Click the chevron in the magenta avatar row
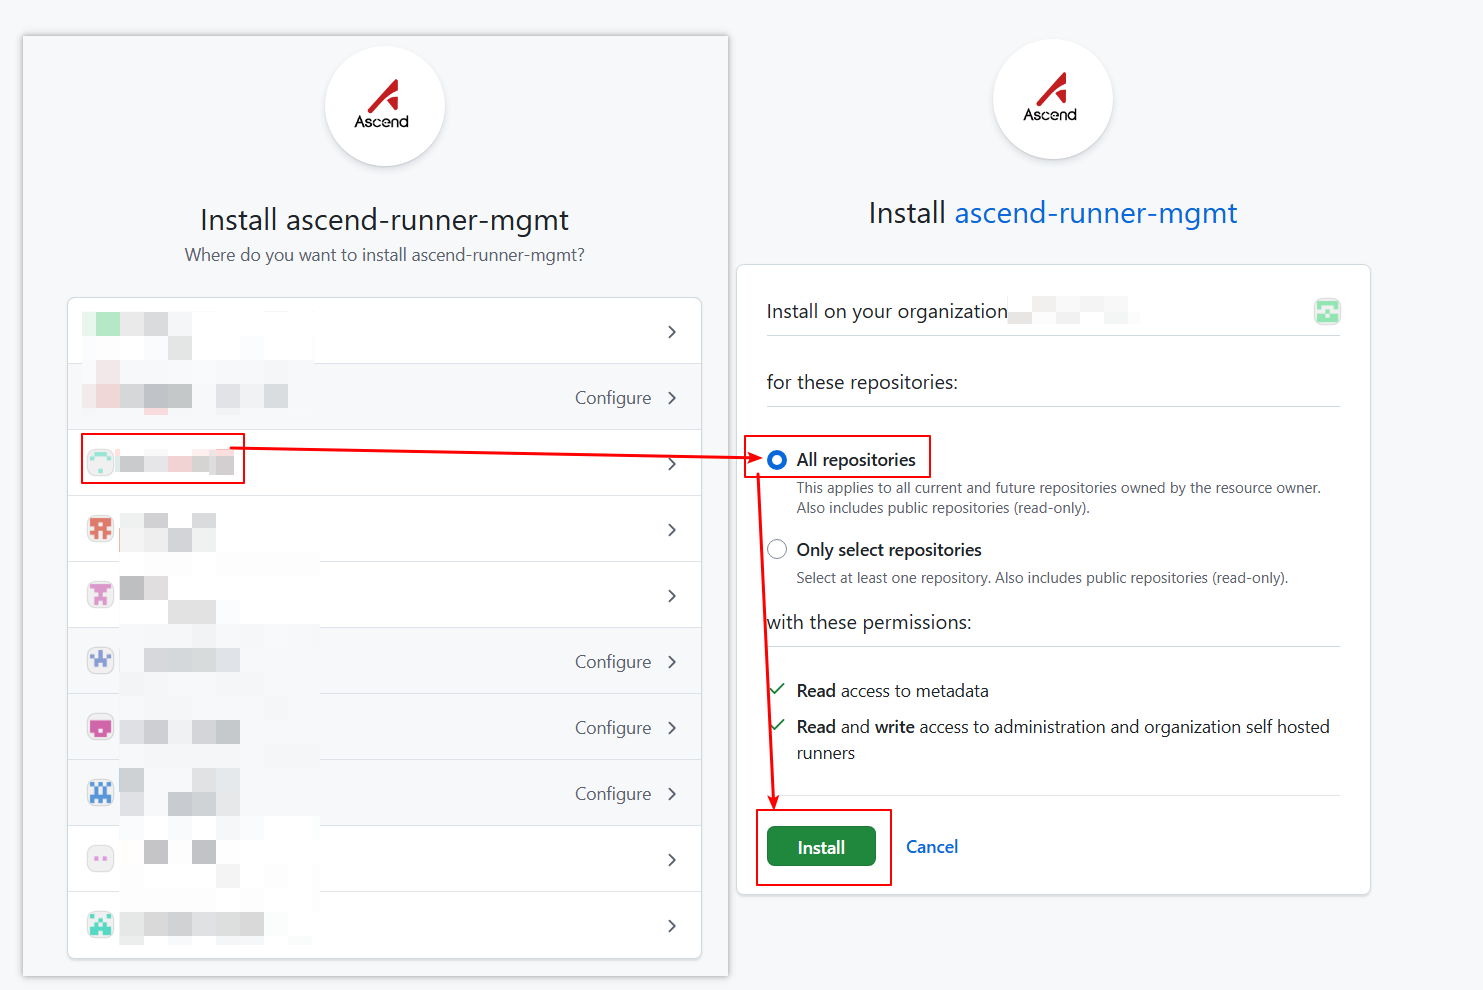This screenshot has width=1483, height=990. click(x=672, y=728)
